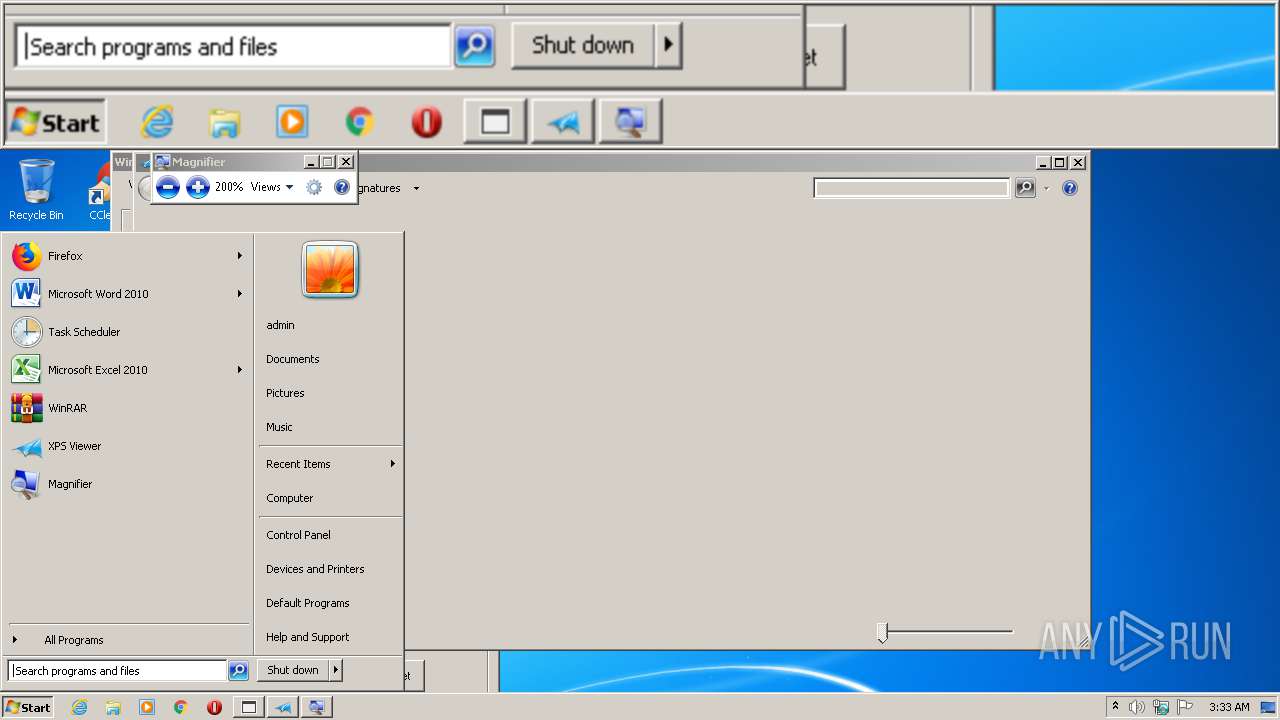Click the Magnifier zoom out minus button

[168, 187]
